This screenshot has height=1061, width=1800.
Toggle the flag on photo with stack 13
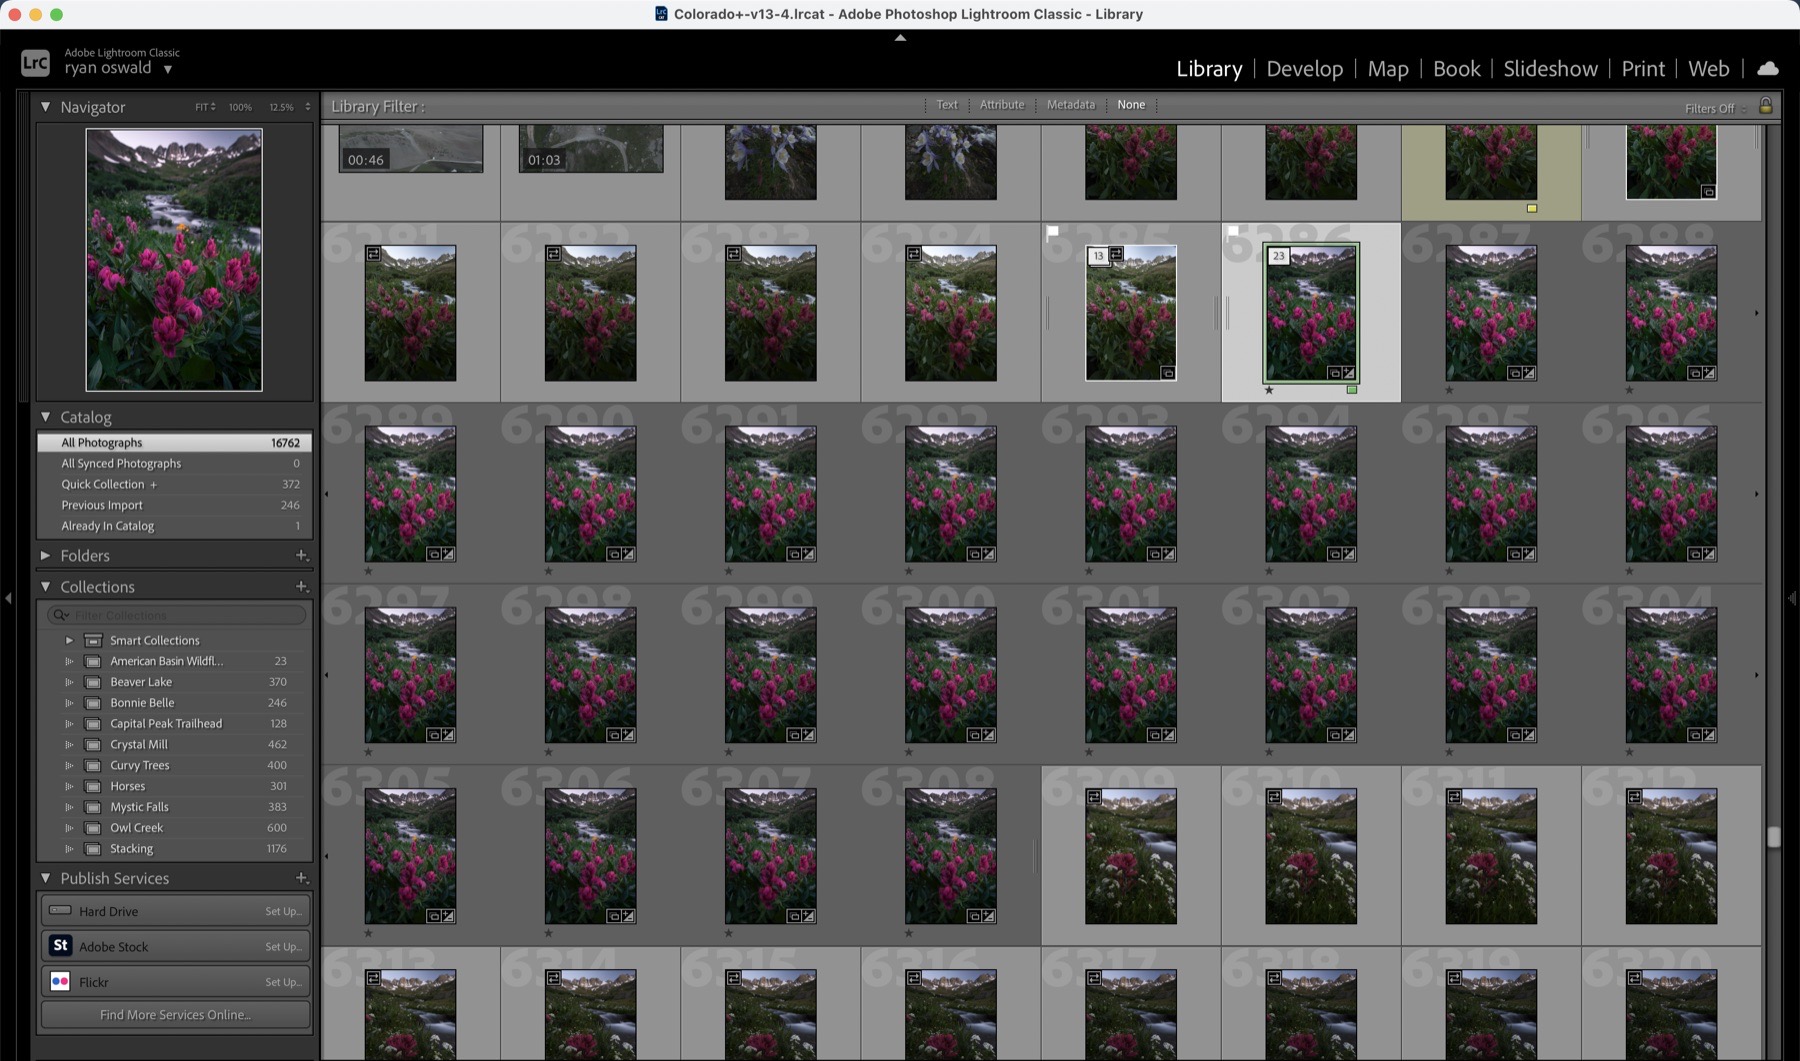coord(1052,232)
